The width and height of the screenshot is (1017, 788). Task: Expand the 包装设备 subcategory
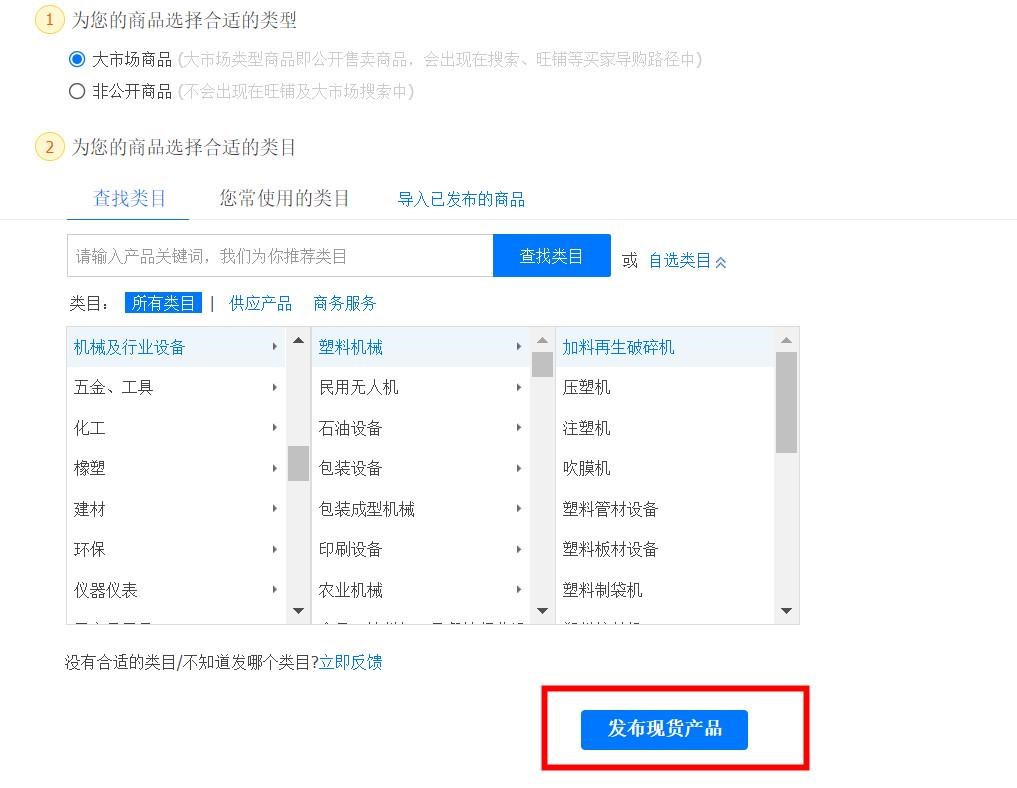point(350,468)
